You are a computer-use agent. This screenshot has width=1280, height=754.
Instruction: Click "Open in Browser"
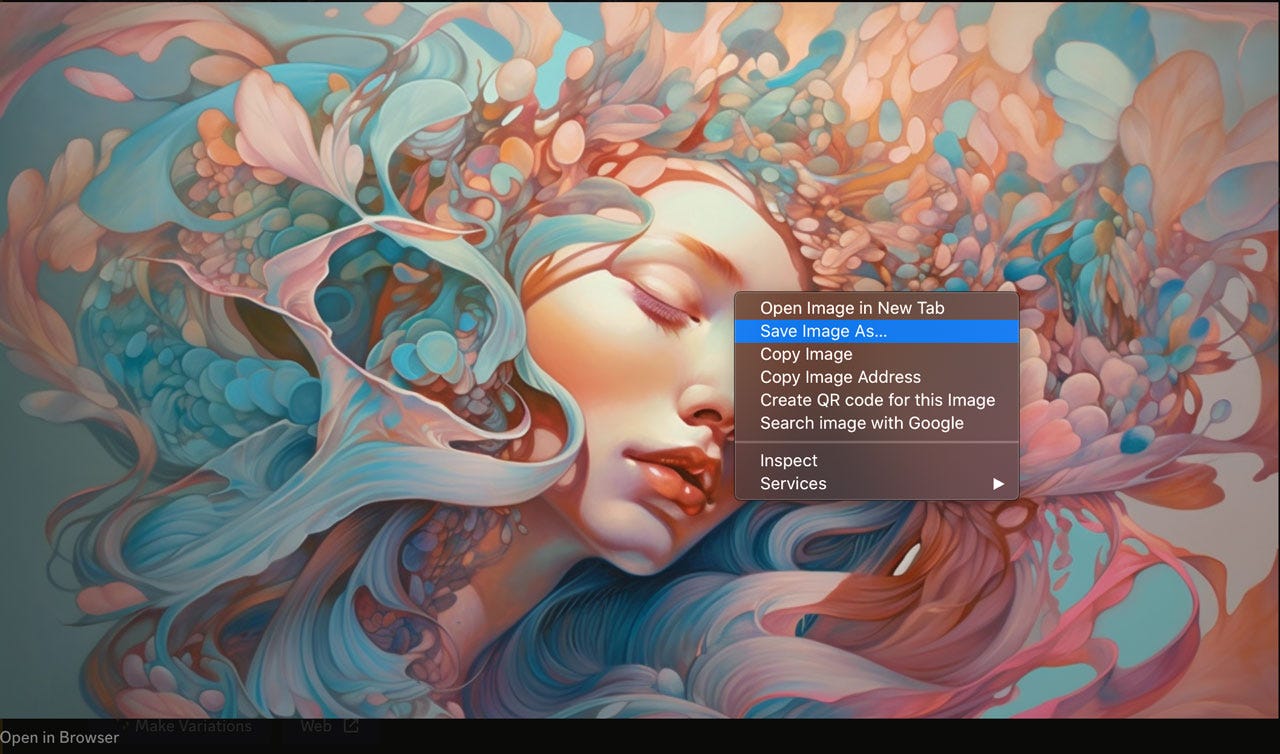(60, 738)
